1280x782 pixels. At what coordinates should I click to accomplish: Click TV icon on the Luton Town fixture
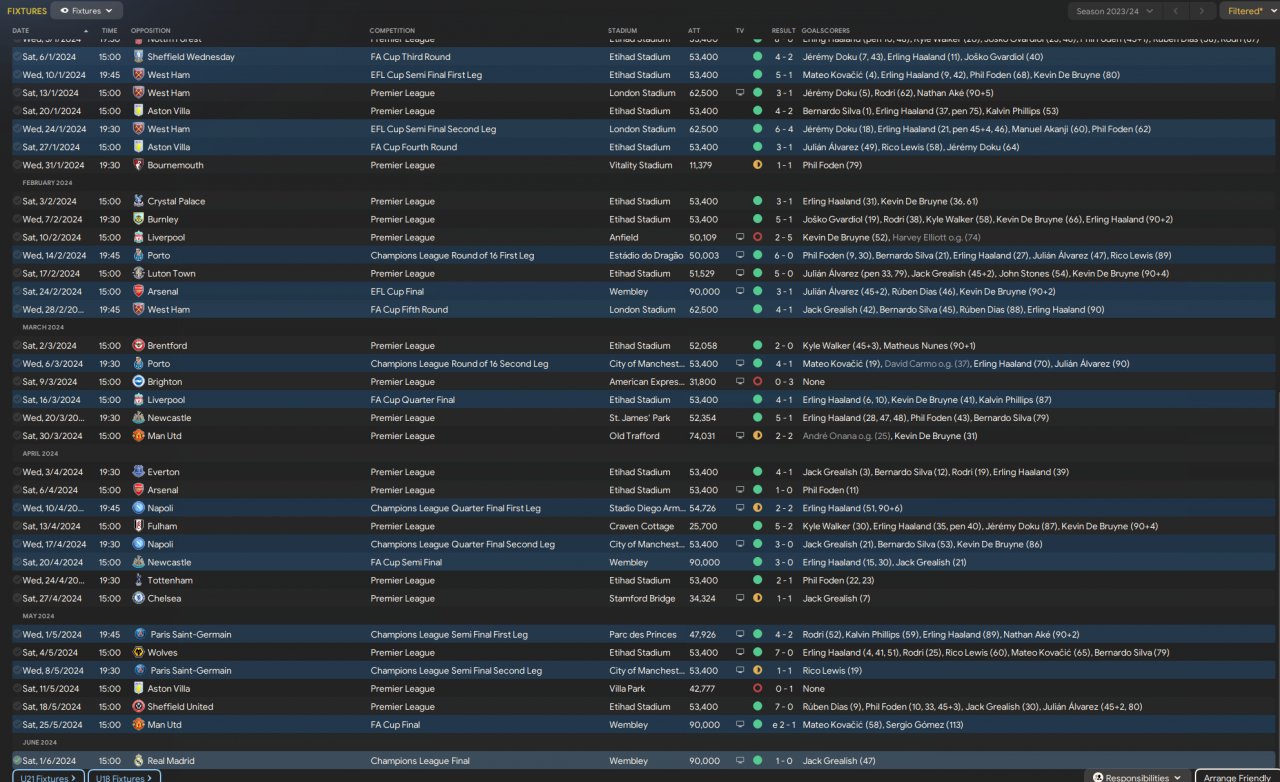[x=740, y=273]
